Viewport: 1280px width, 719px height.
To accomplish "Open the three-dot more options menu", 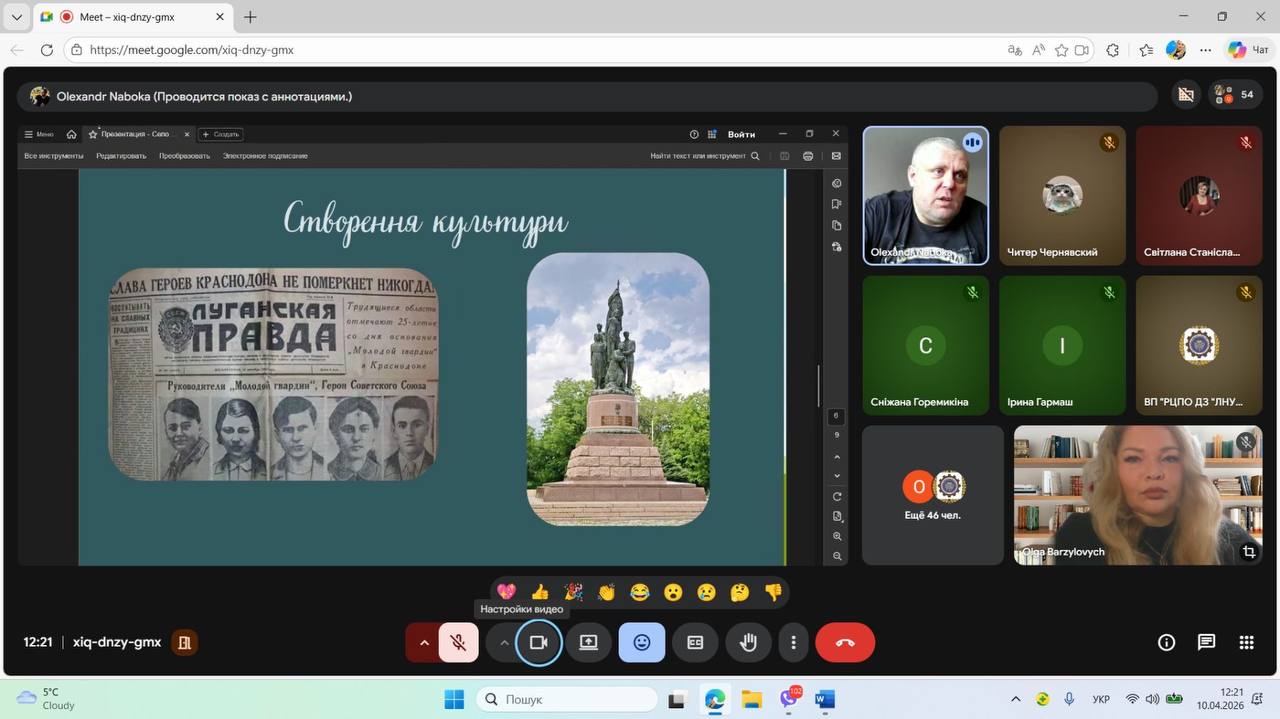I will coord(793,643).
